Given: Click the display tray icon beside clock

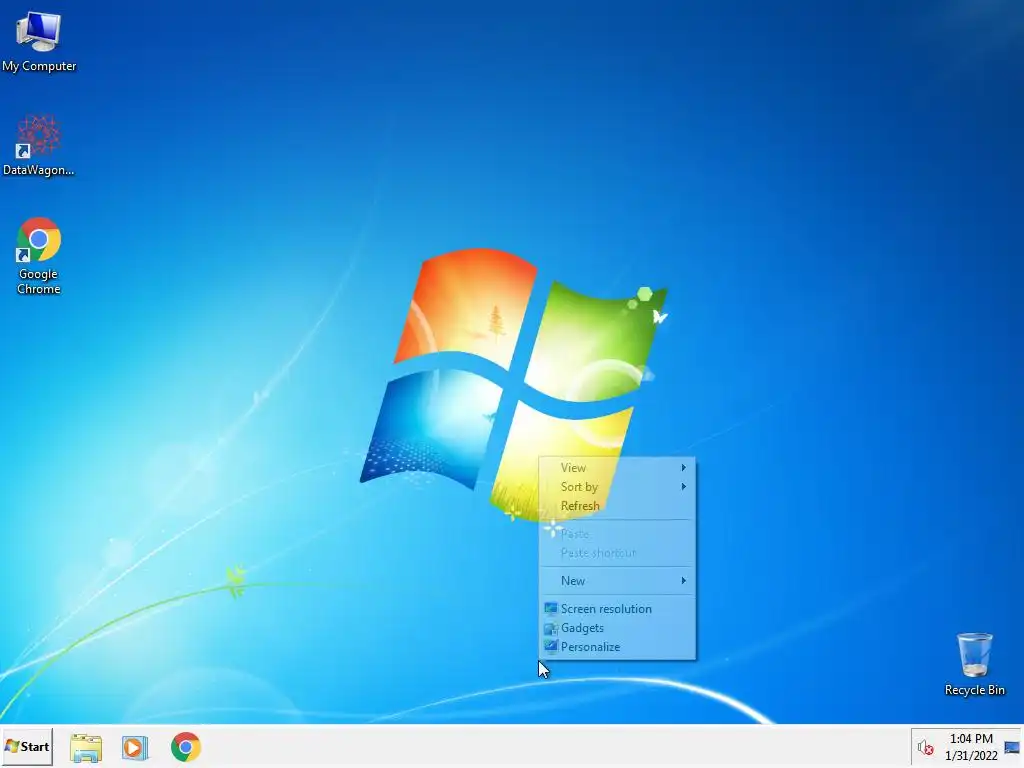Looking at the screenshot, I should click(x=1012, y=748).
